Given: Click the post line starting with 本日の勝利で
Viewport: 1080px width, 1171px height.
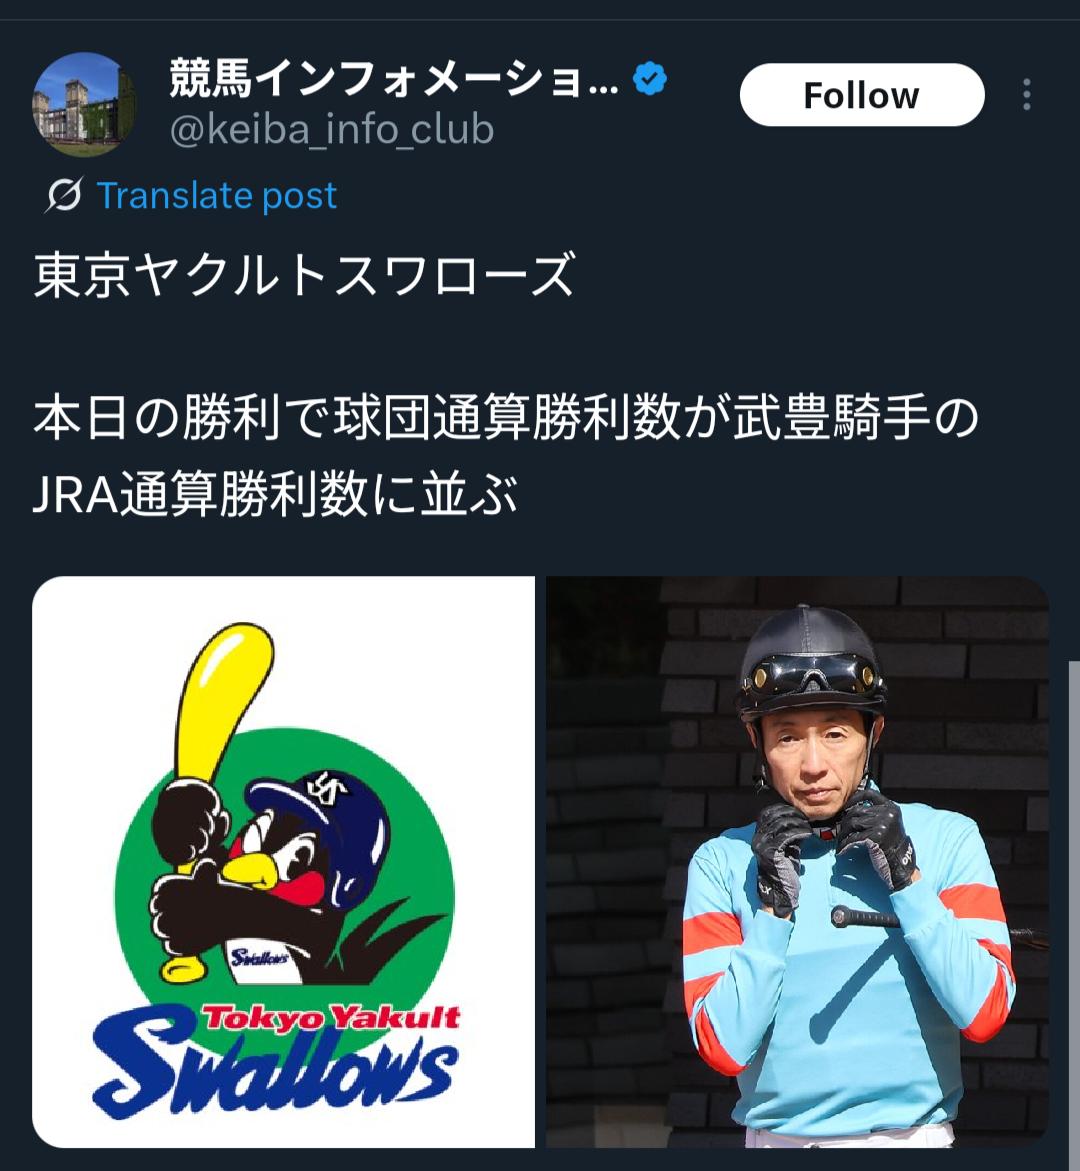Looking at the screenshot, I should [506, 417].
